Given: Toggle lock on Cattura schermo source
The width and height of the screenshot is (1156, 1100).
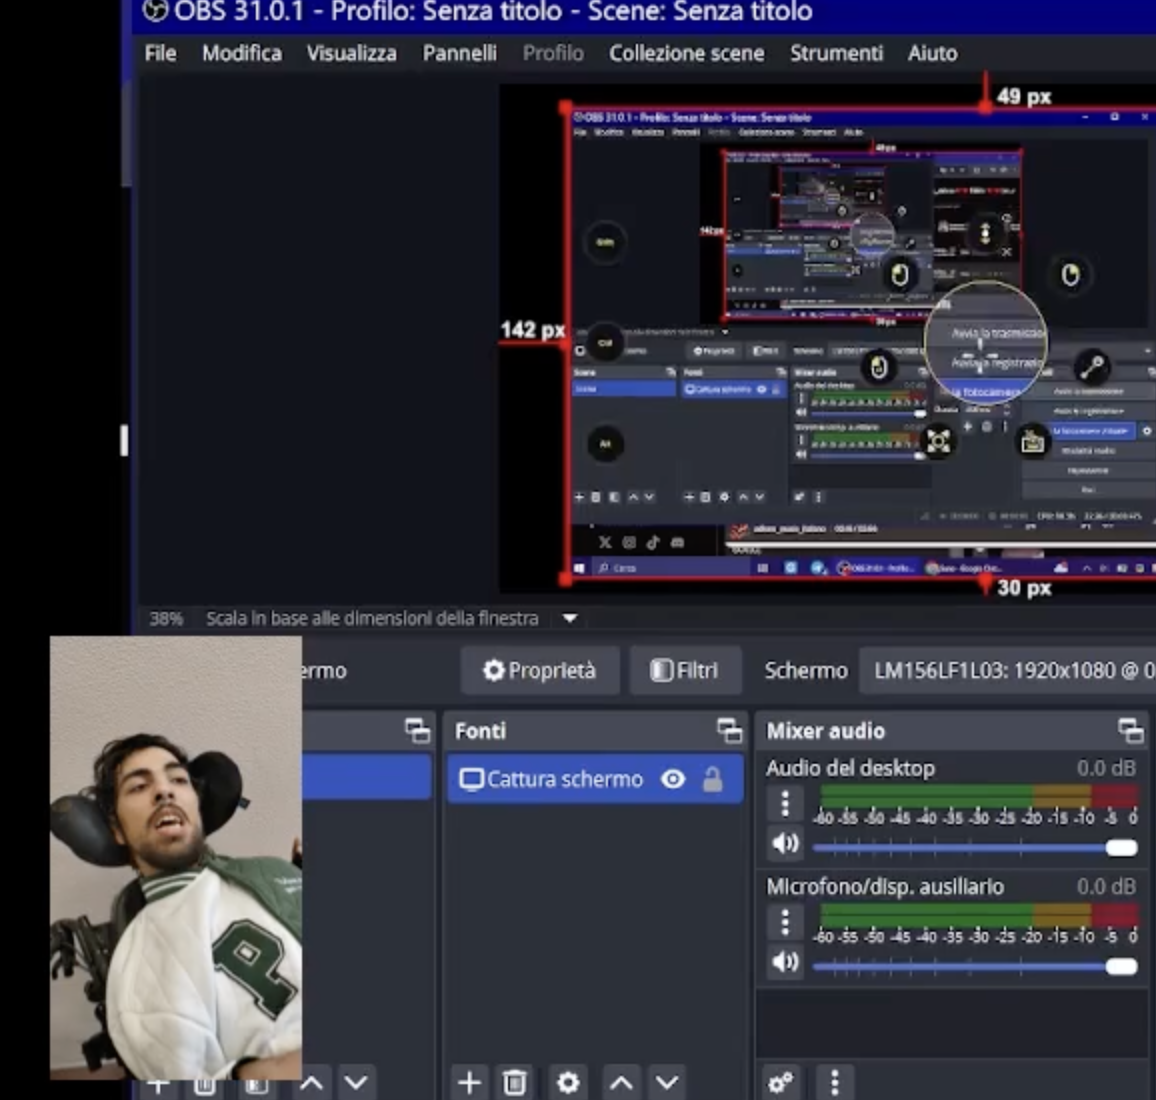Looking at the screenshot, I should (712, 779).
